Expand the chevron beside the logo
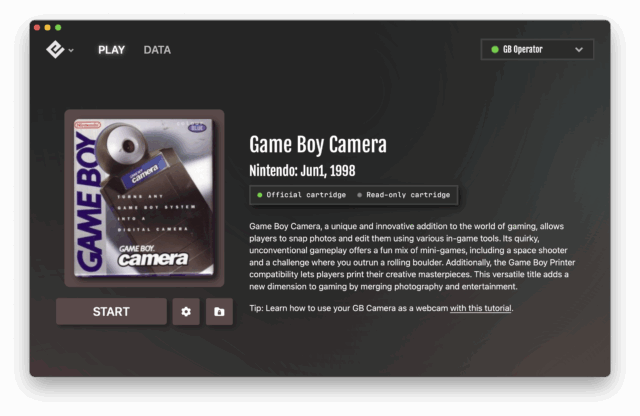This screenshot has height=416, width=640. 71,51
